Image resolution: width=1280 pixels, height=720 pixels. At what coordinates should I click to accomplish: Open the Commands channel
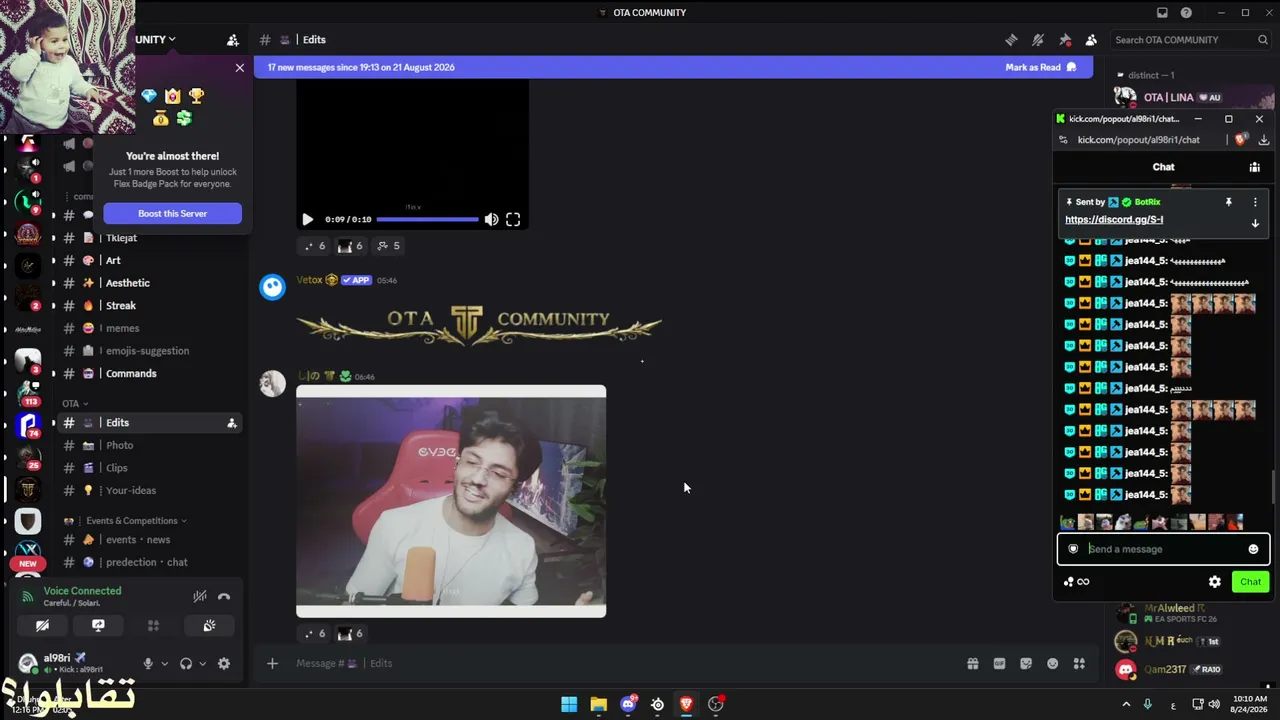(x=130, y=374)
